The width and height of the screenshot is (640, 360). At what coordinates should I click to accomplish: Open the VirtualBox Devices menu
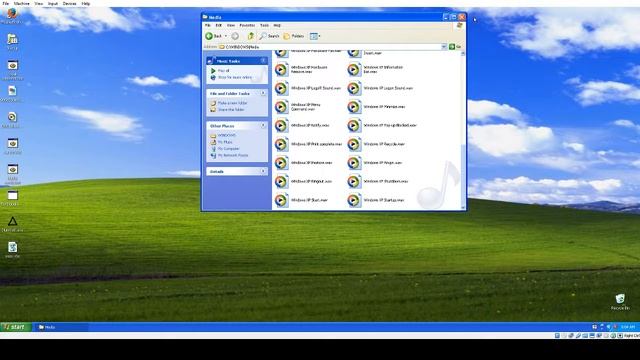point(69,3)
